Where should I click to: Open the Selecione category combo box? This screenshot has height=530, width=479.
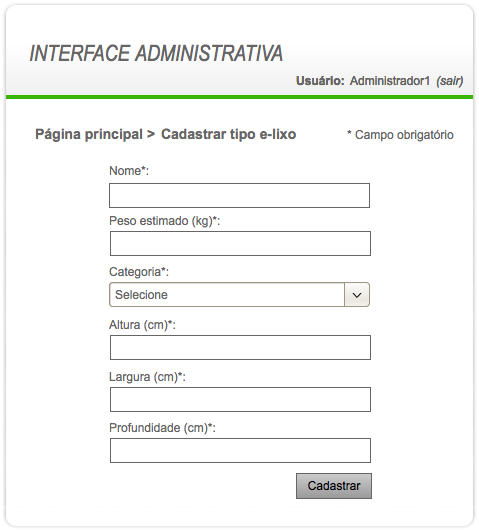click(239, 295)
